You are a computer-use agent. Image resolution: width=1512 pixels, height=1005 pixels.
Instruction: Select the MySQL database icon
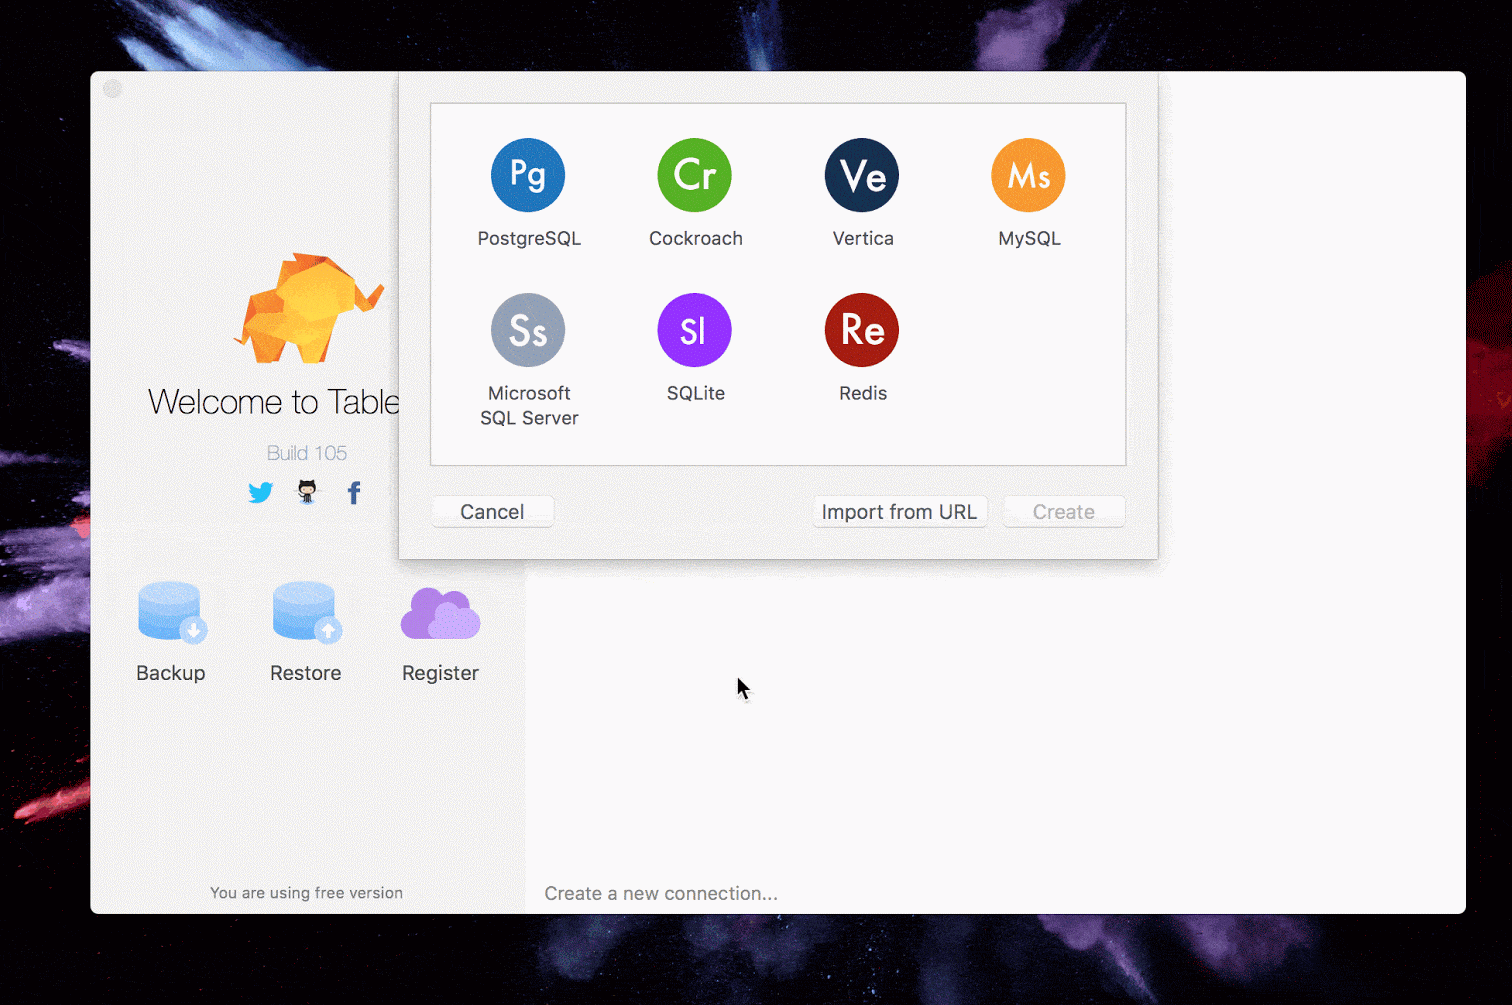(x=1029, y=175)
